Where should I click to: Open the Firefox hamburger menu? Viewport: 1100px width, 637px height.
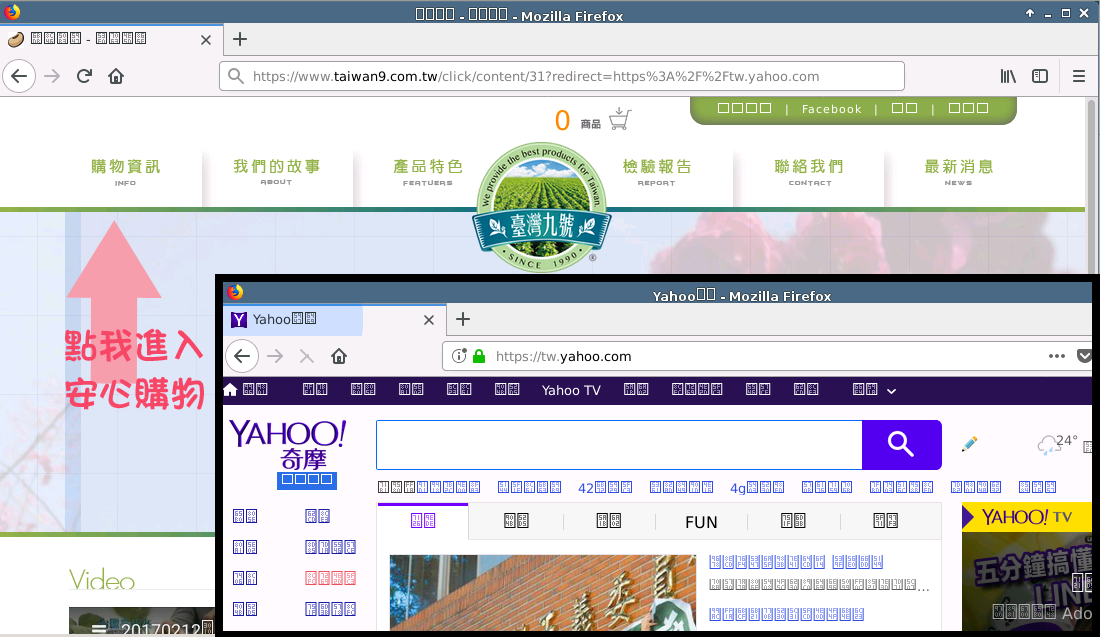[x=1079, y=76]
